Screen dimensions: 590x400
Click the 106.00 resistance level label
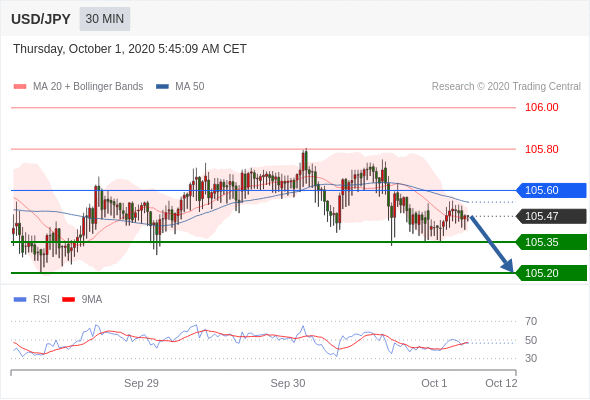coord(542,108)
